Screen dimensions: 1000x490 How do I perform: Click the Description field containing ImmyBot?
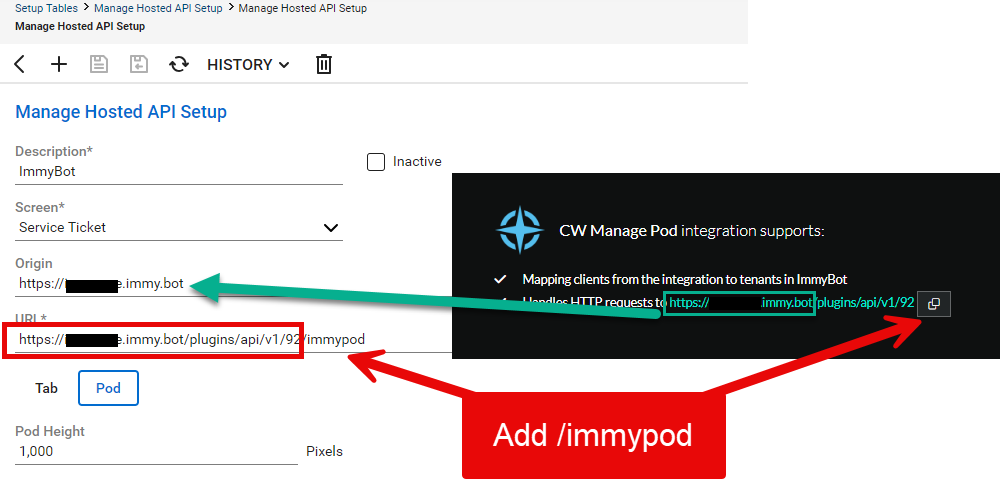pos(178,172)
